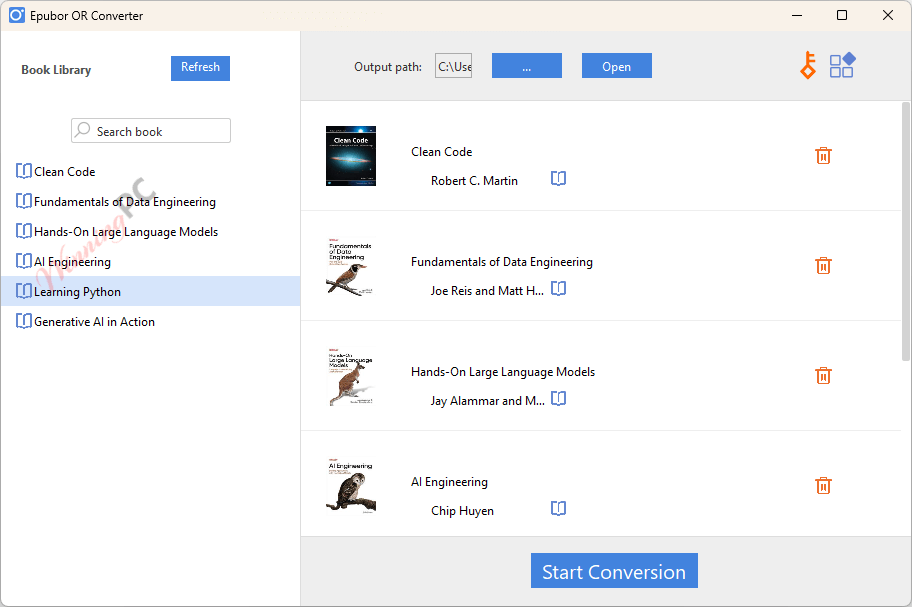This screenshot has height=607, width=912.
Task: Click the Epubor app logo in title bar
Action: [x=17, y=15]
